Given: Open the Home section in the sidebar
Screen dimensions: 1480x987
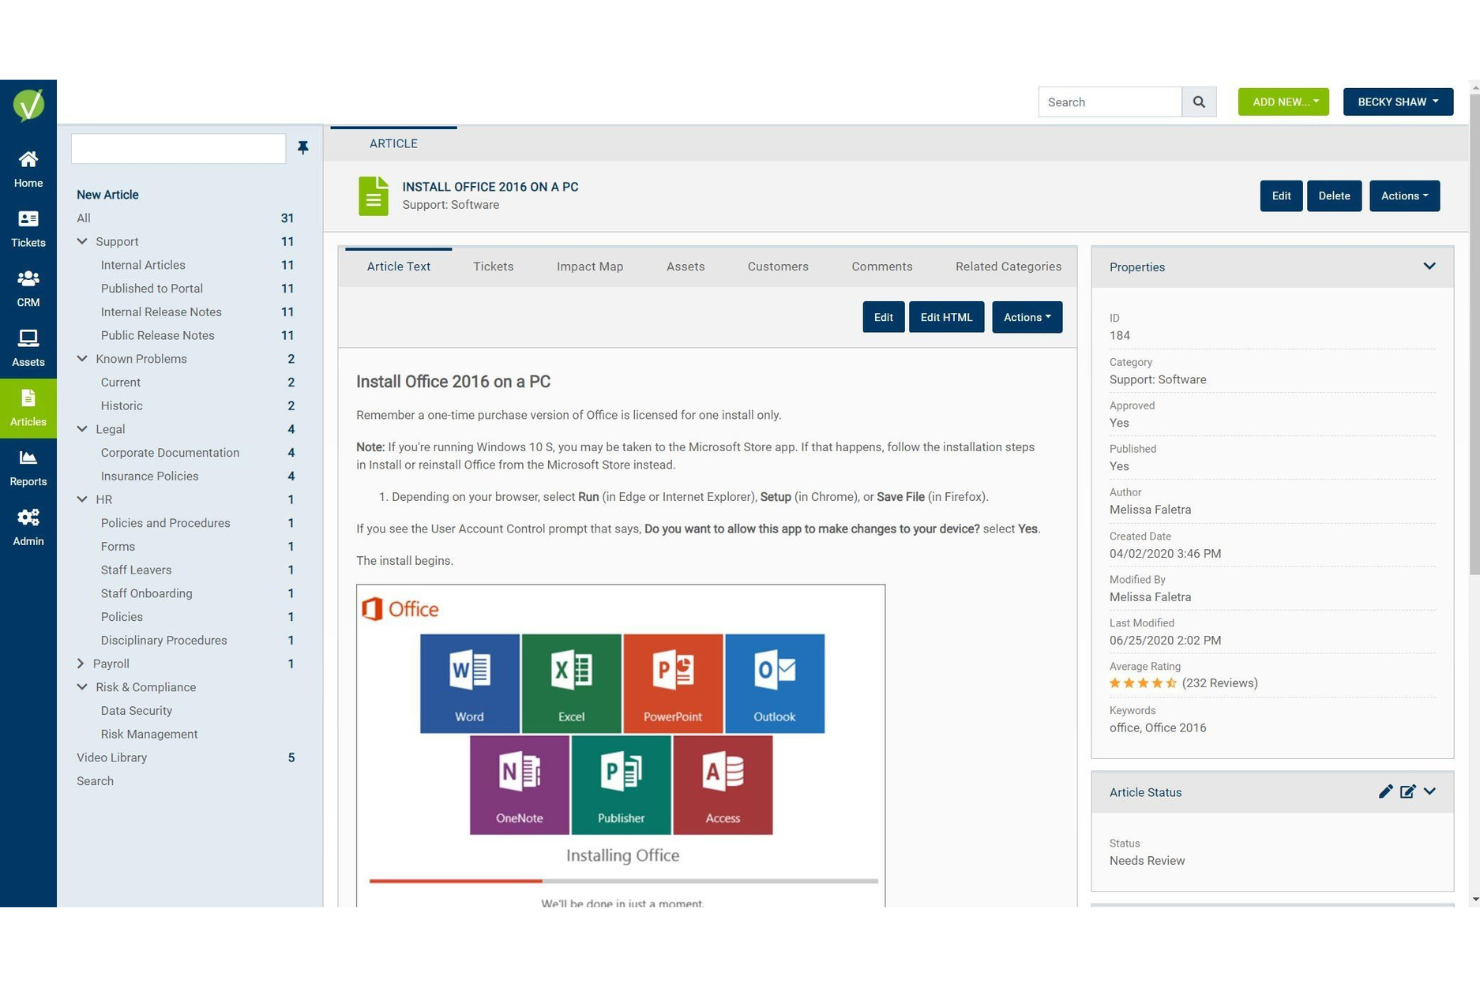Looking at the screenshot, I should tap(28, 168).
